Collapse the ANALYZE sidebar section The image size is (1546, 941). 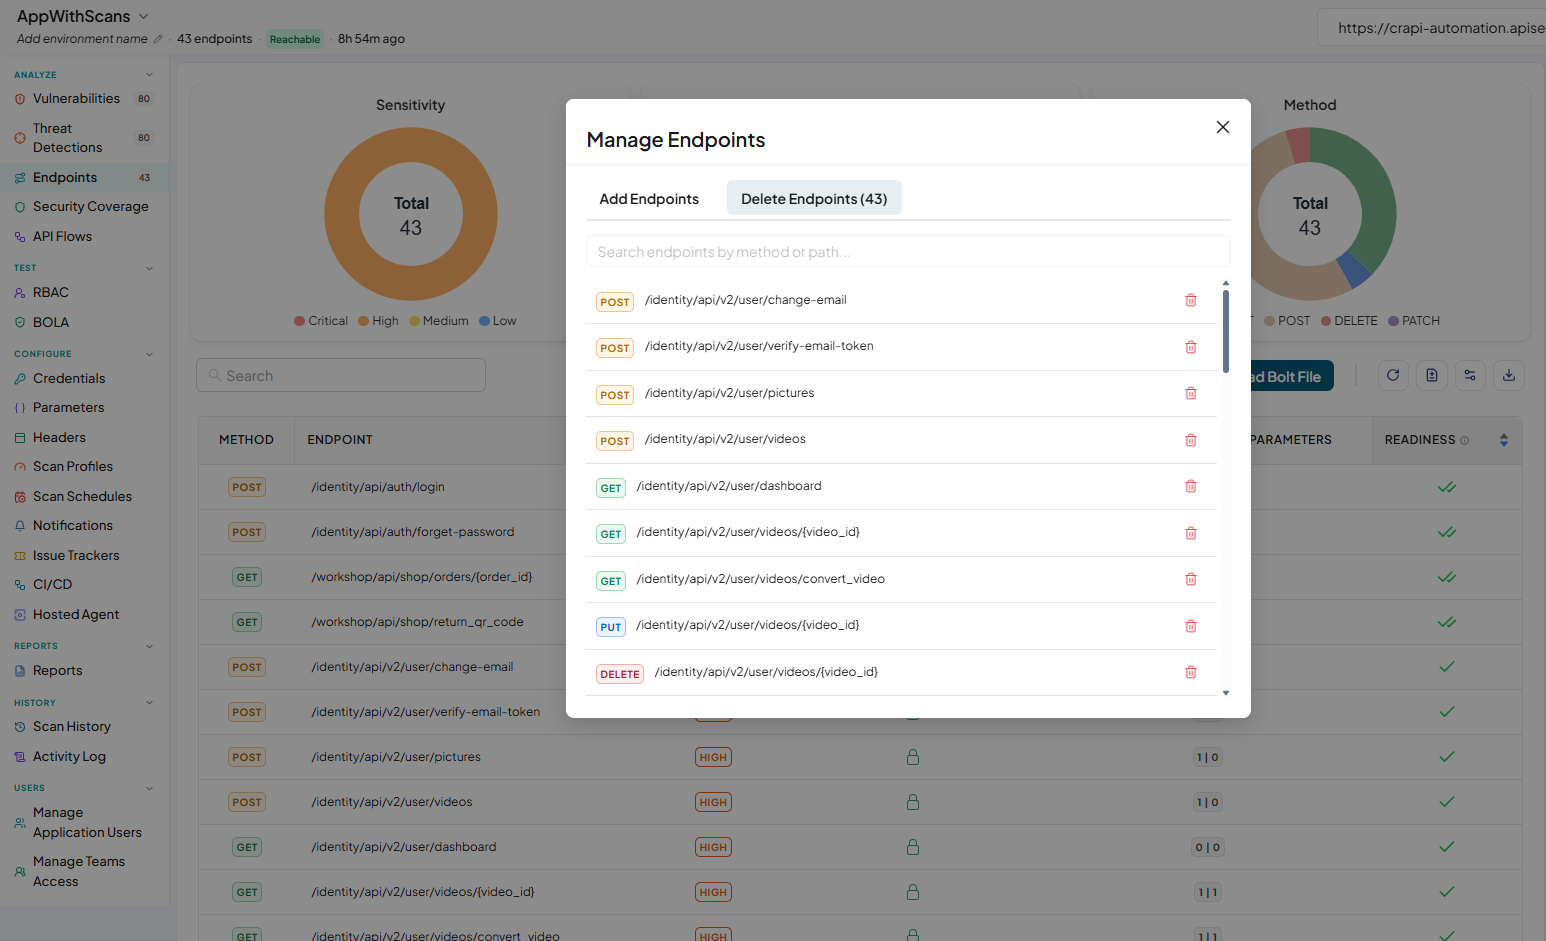tap(150, 75)
